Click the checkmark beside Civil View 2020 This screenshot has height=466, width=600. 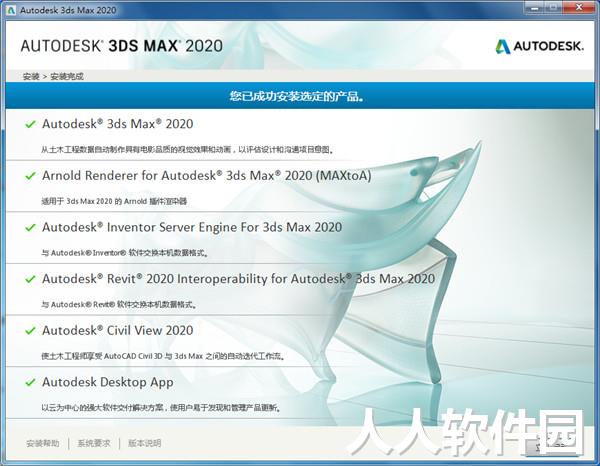[30, 331]
